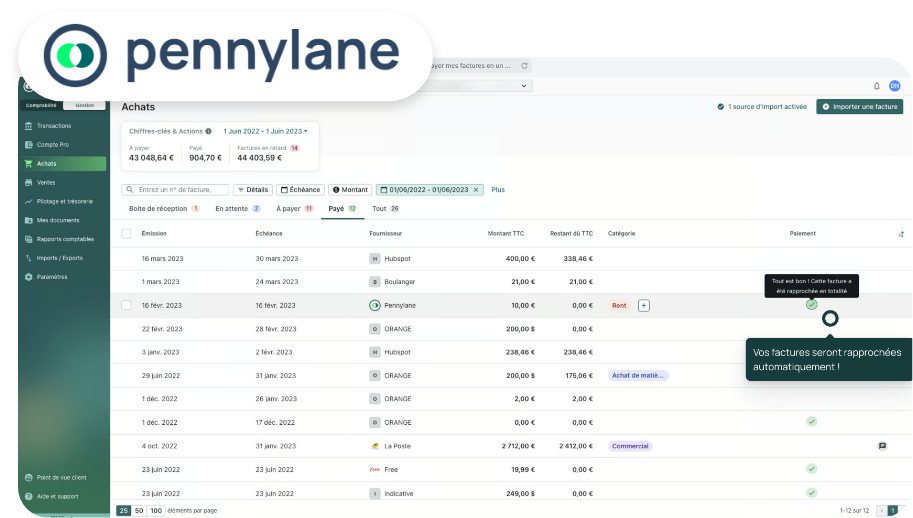913x518 pixels.
Task: Open the Échéance filter dropdown
Action: pos(300,189)
